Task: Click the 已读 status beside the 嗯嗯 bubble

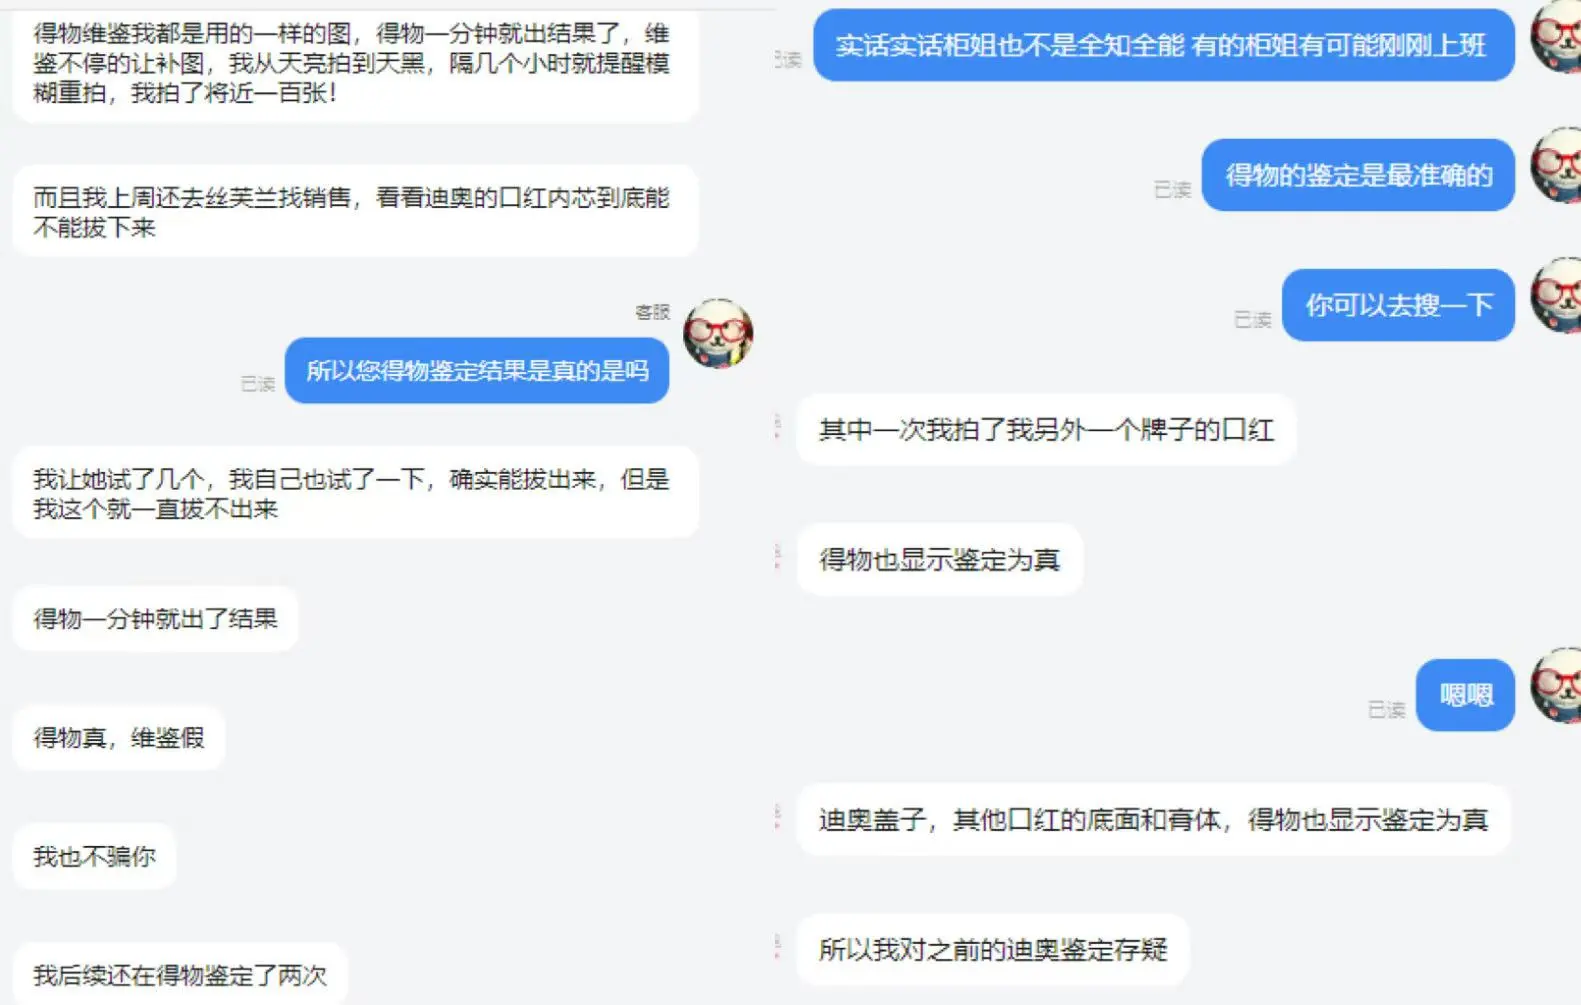Action: (1386, 710)
